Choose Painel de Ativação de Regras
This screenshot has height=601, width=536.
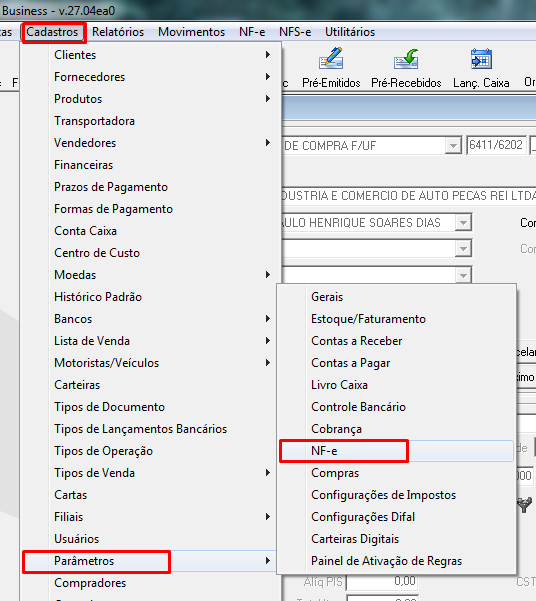[x=396, y=561]
